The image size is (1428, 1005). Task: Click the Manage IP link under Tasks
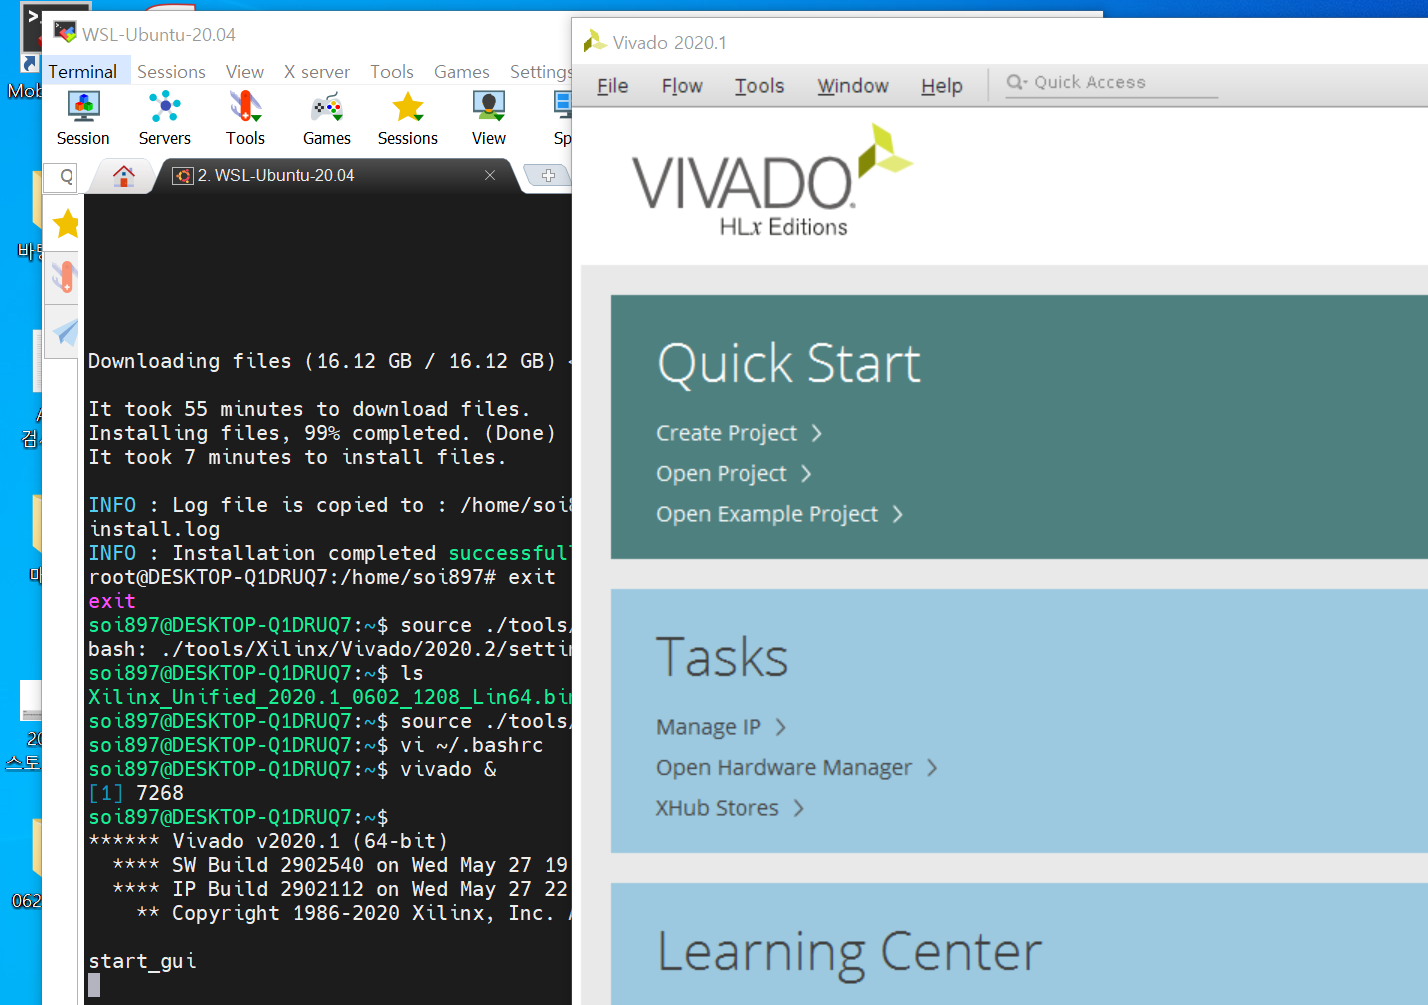point(721,727)
